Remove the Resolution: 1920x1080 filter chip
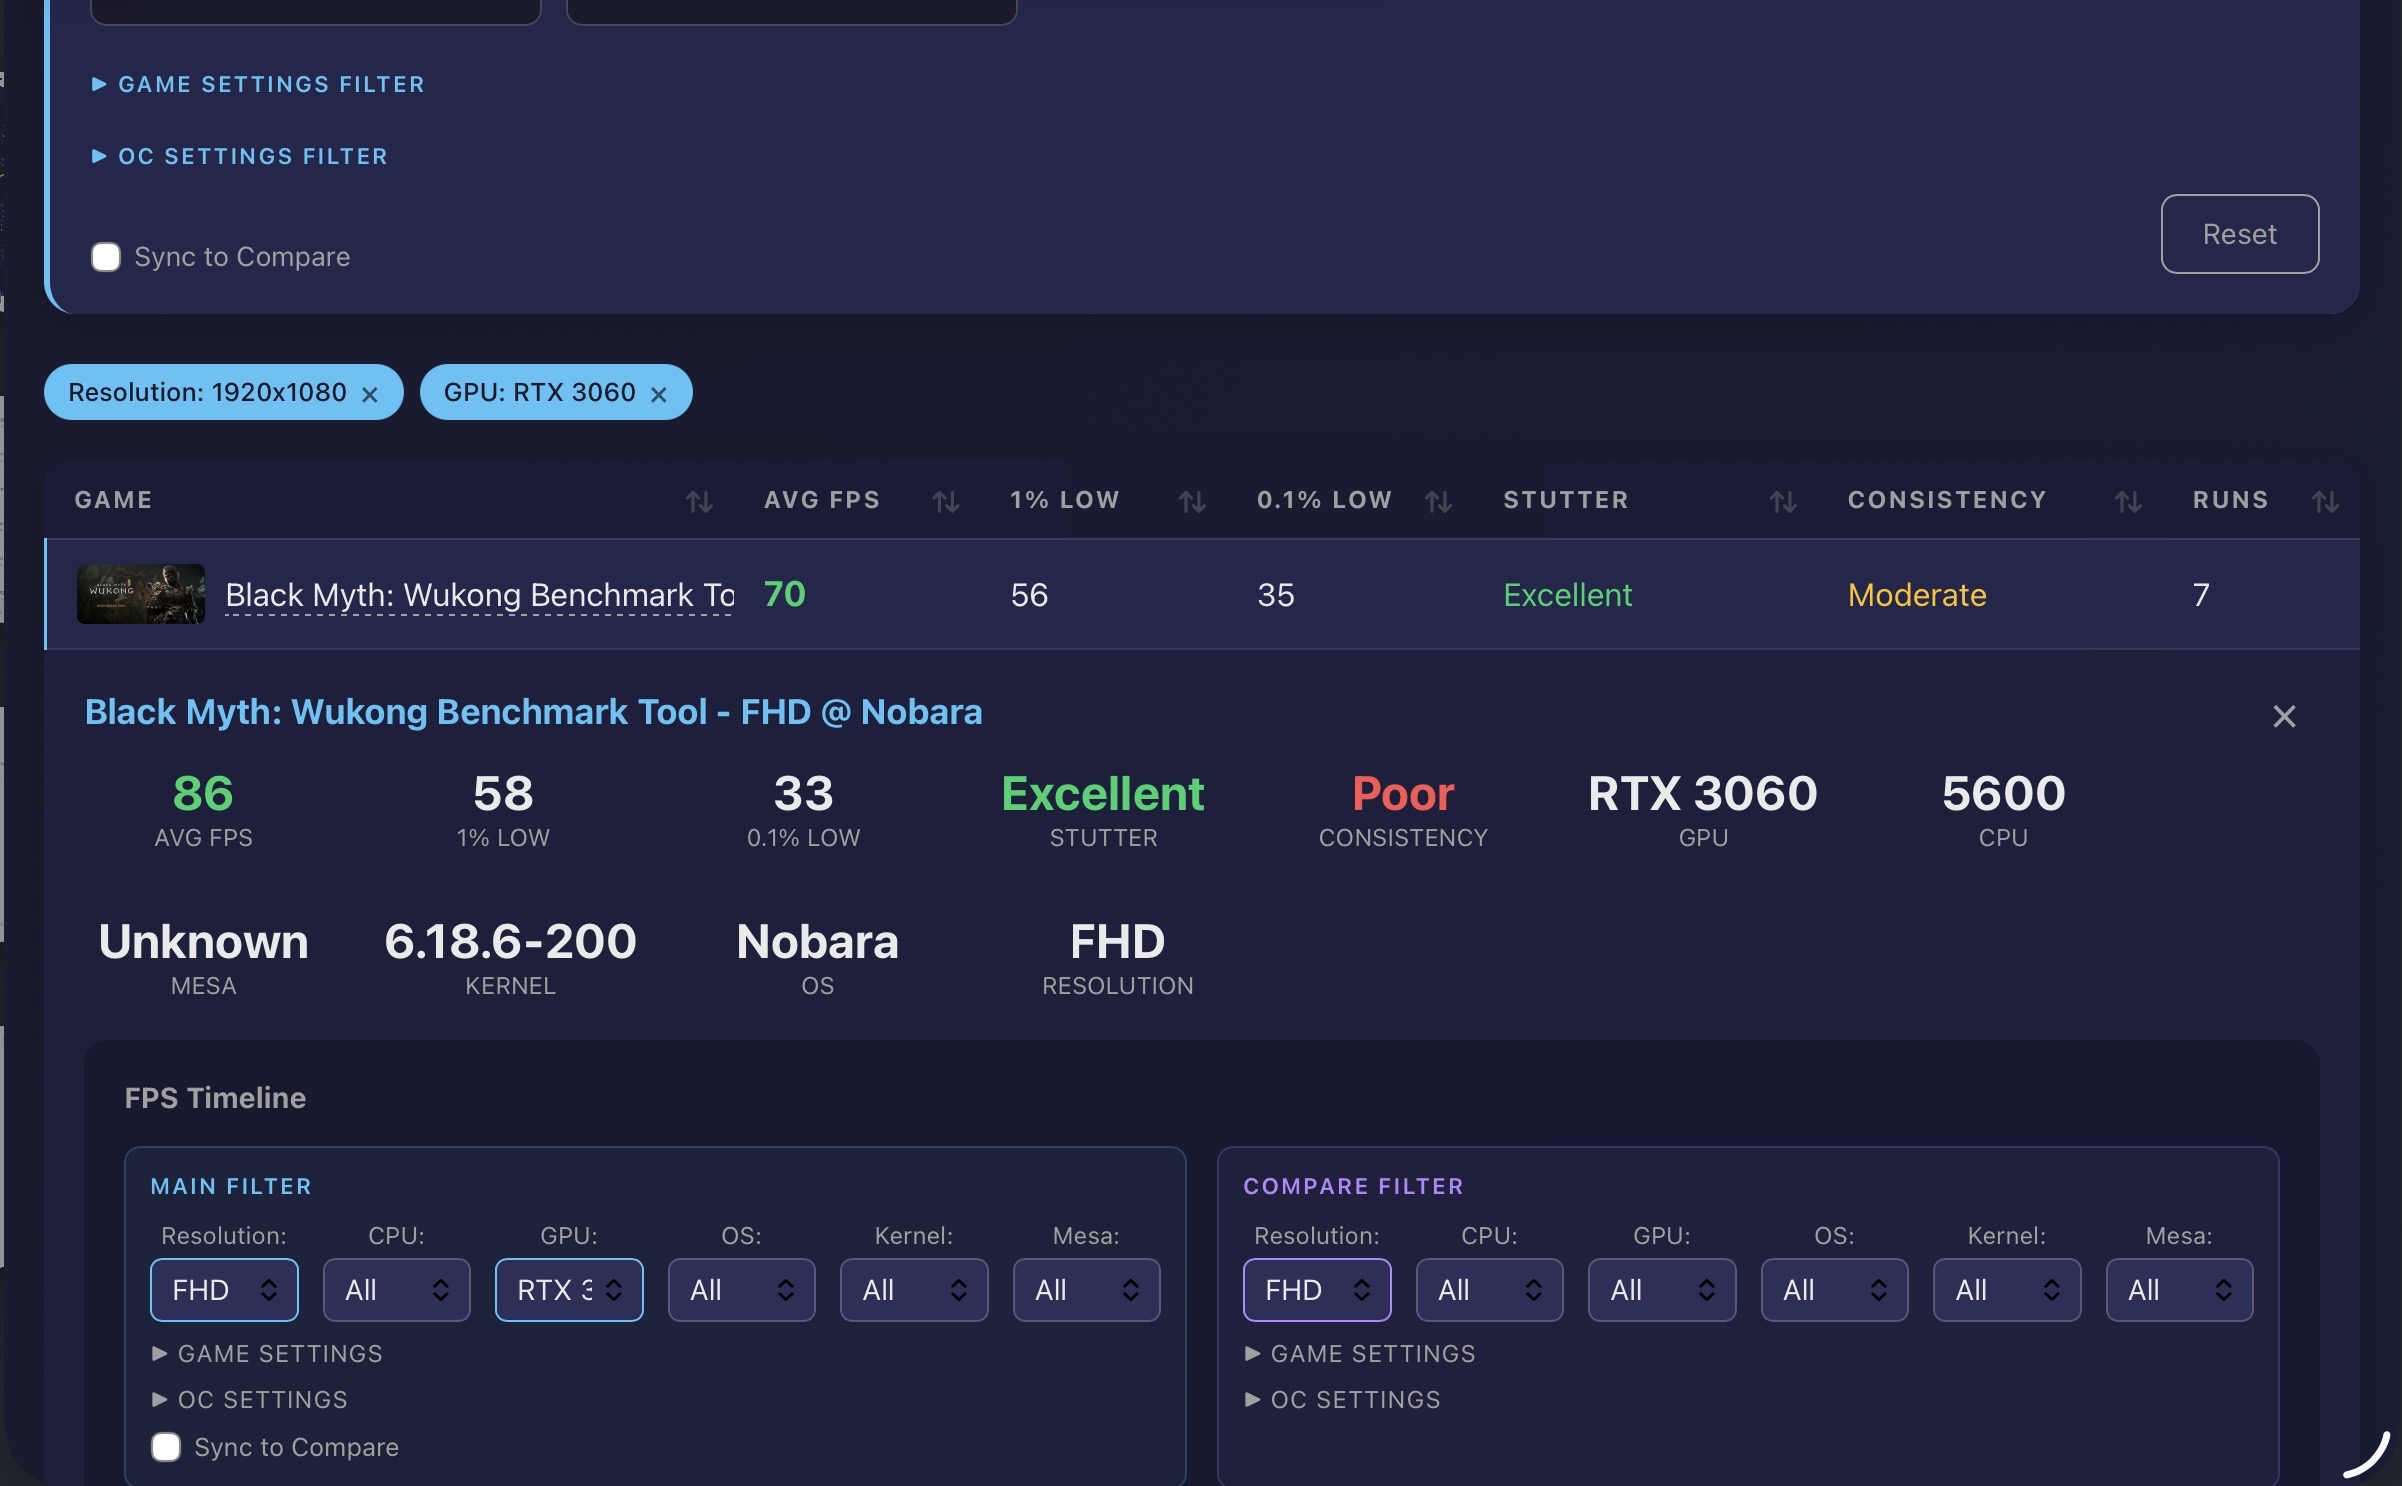 370,394
